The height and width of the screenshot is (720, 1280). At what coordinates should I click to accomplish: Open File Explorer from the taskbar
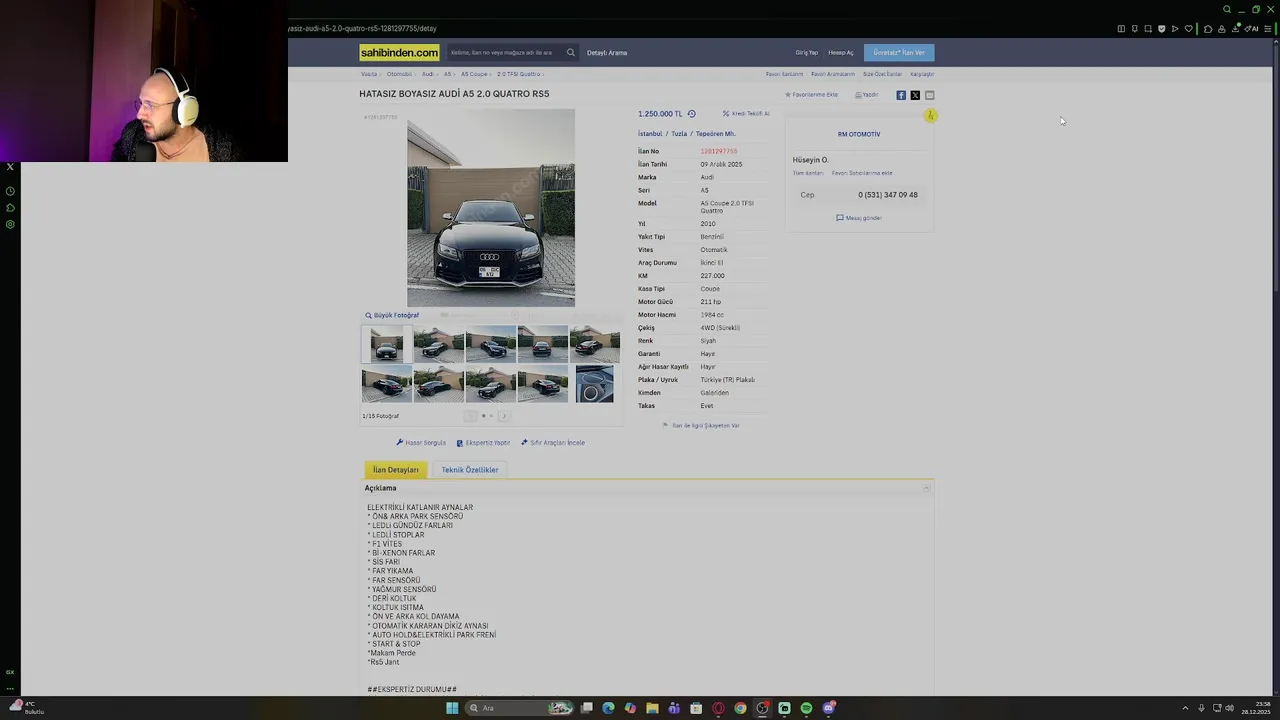pos(652,708)
